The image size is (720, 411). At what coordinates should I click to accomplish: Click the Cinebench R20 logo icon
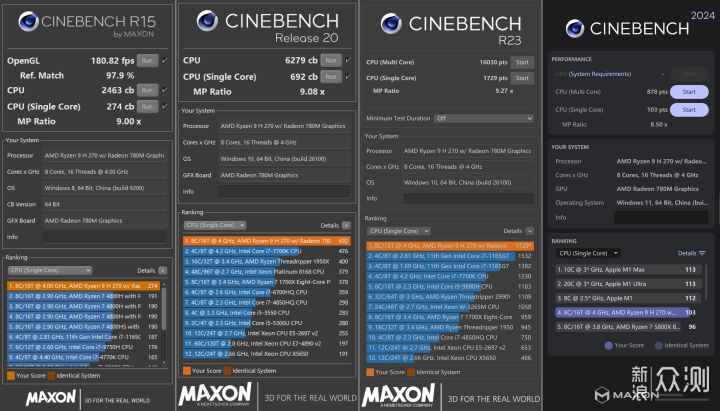click(207, 21)
